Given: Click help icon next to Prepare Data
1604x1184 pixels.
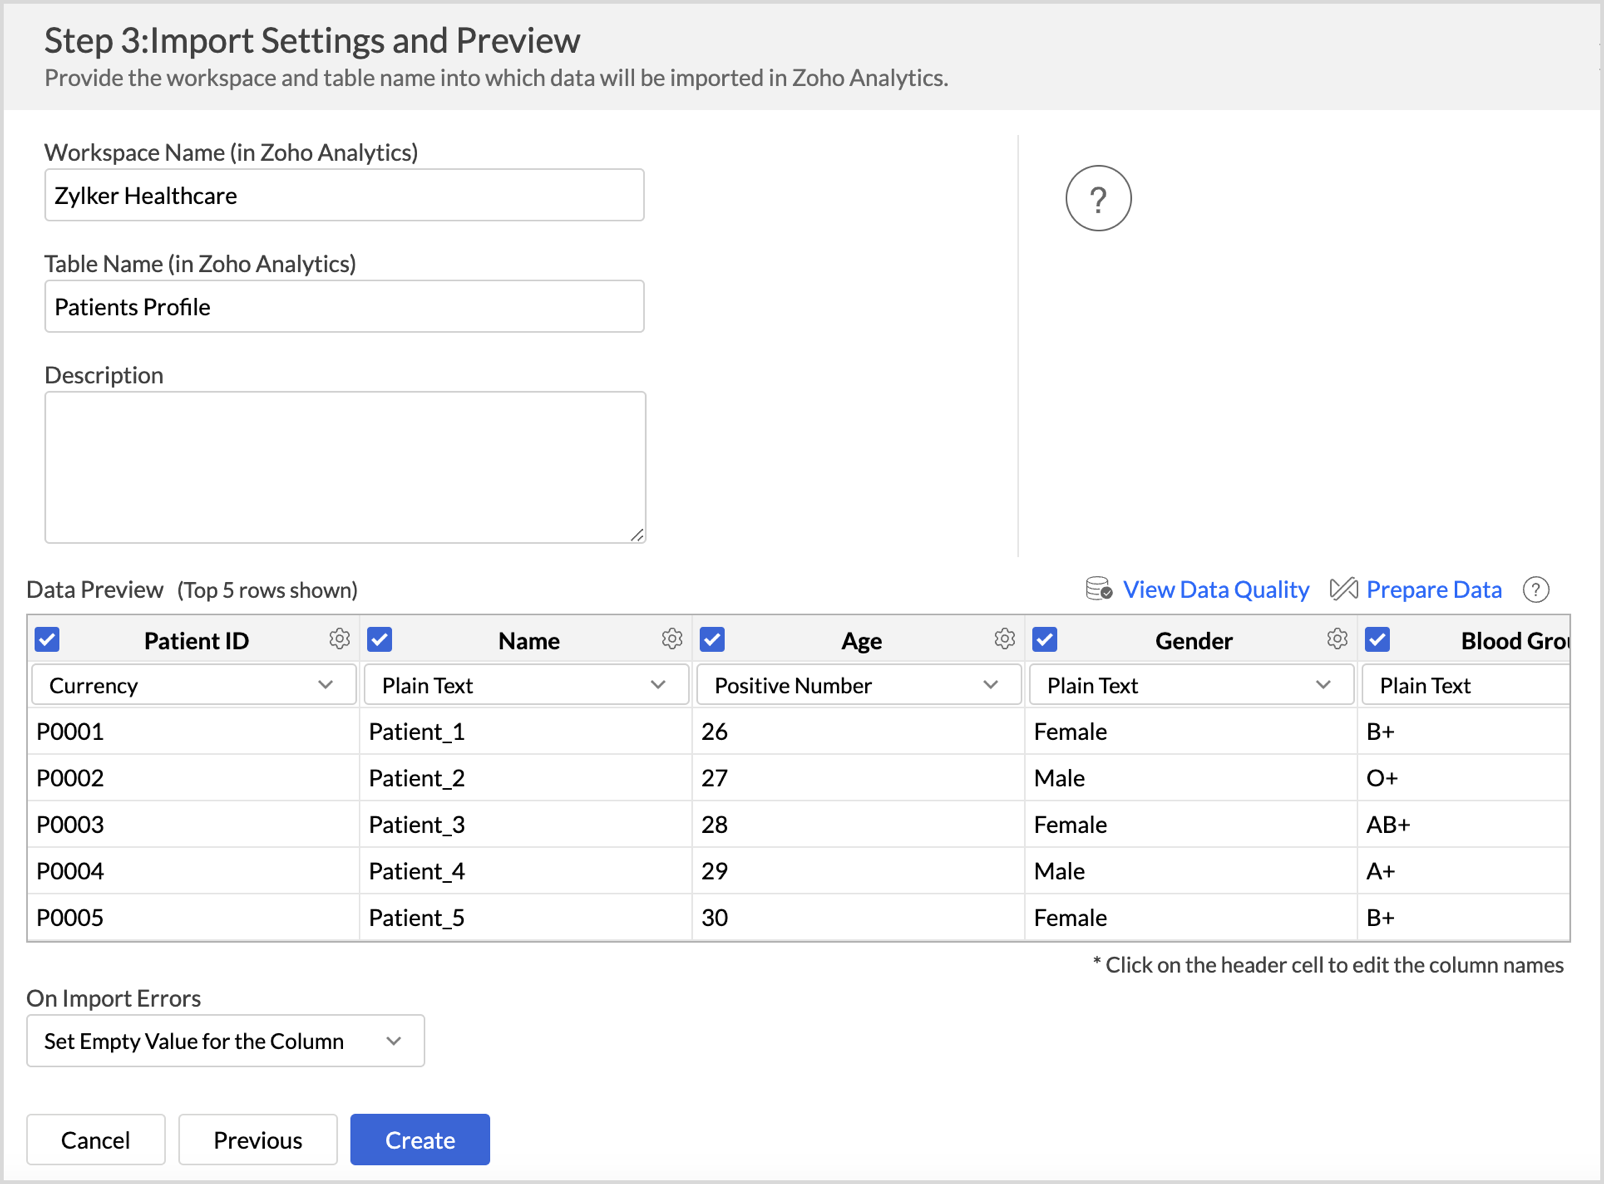Looking at the screenshot, I should (x=1536, y=590).
